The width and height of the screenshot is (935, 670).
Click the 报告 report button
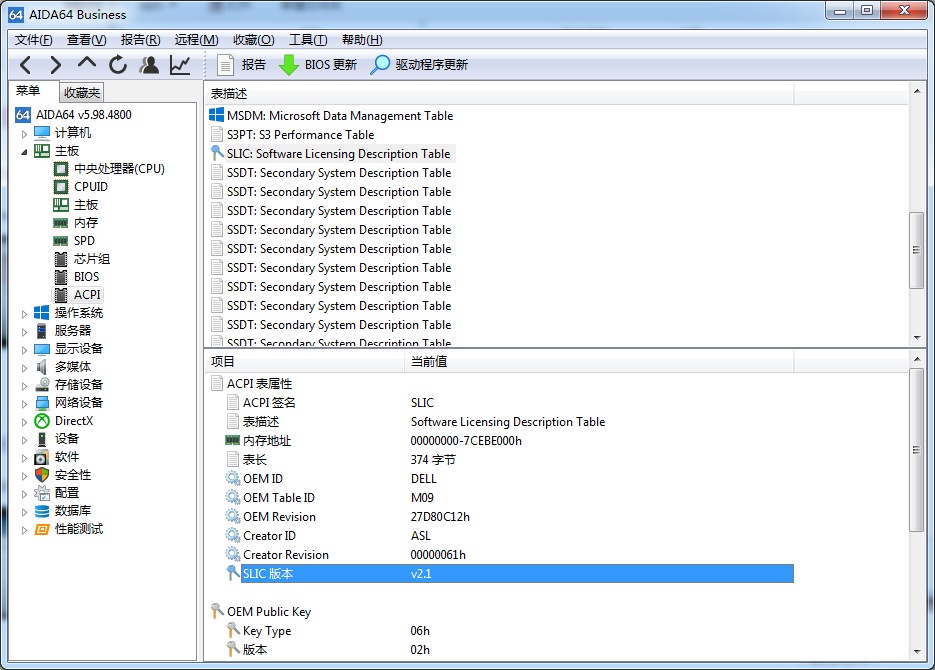(242, 65)
